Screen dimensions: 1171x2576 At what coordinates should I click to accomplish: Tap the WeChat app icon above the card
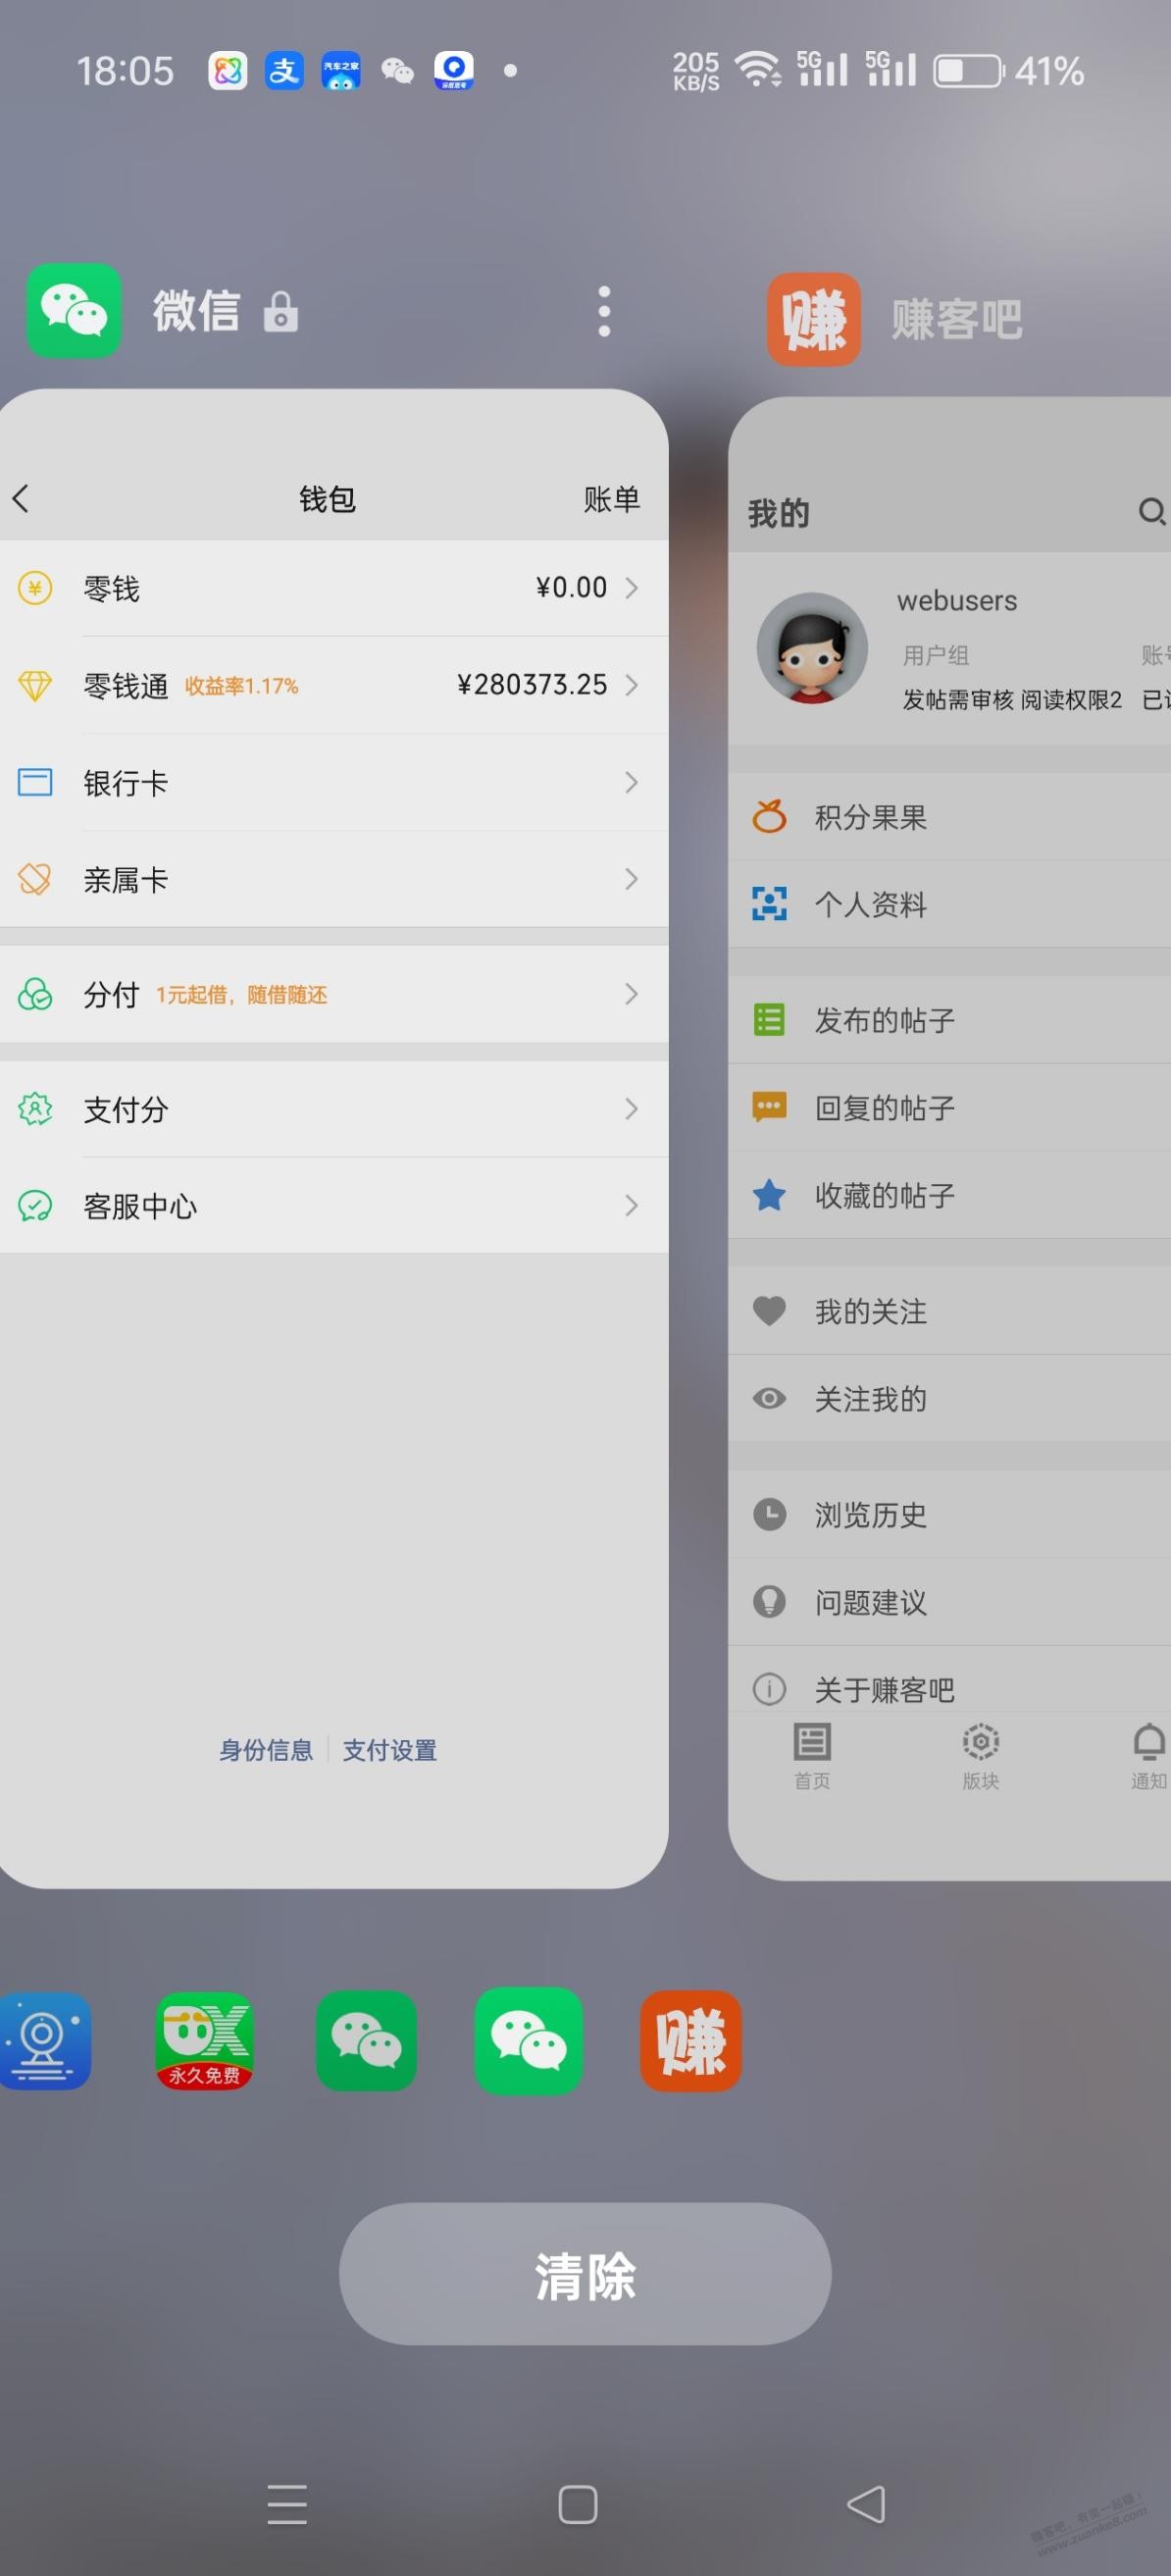click(73, 310)
